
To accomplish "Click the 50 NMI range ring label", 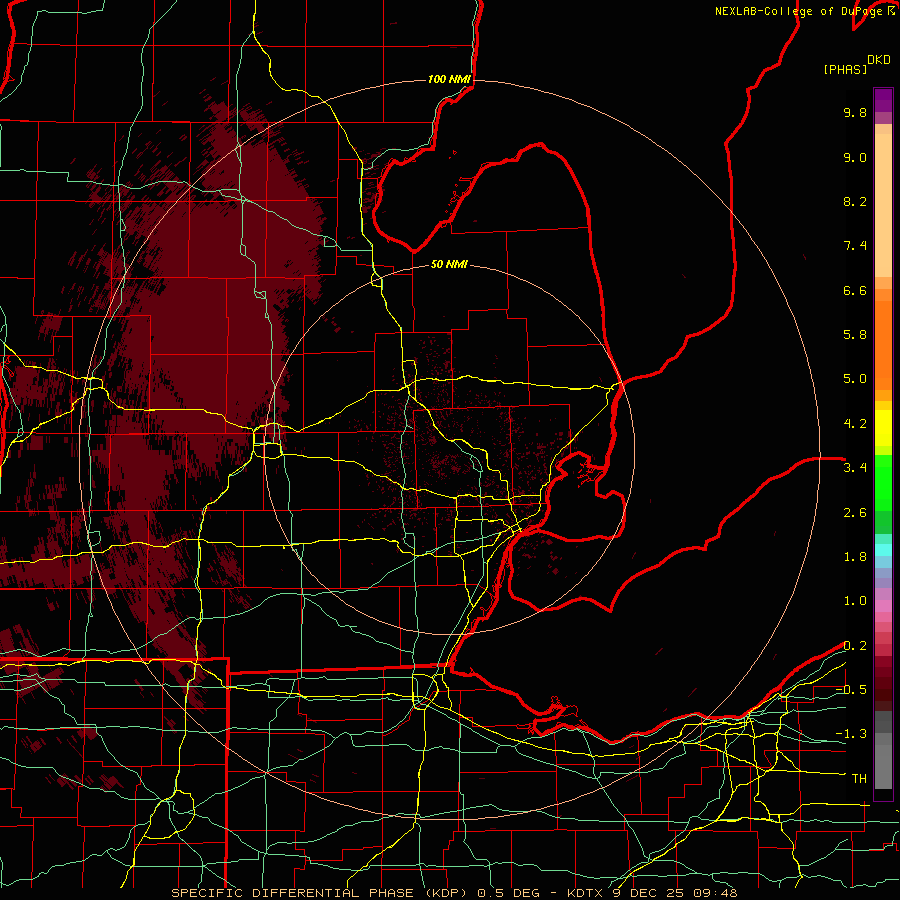I will pos(449,264).
